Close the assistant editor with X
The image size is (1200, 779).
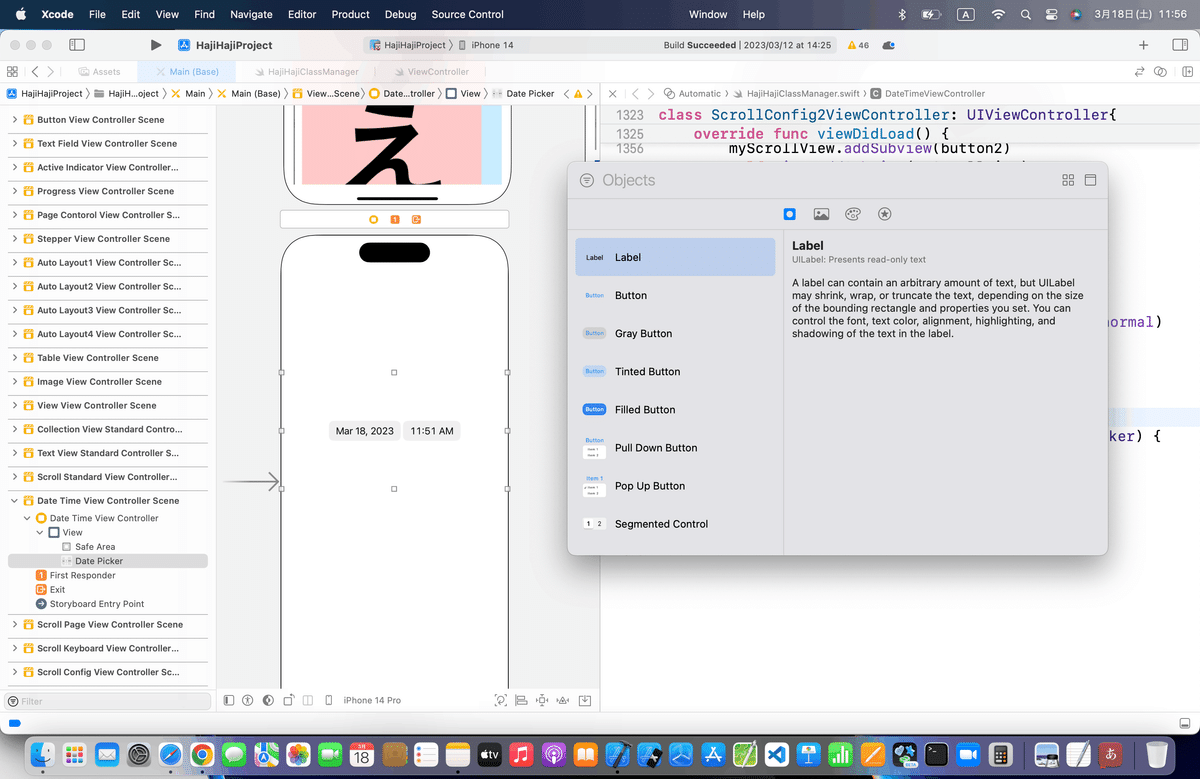click(613, 93)
